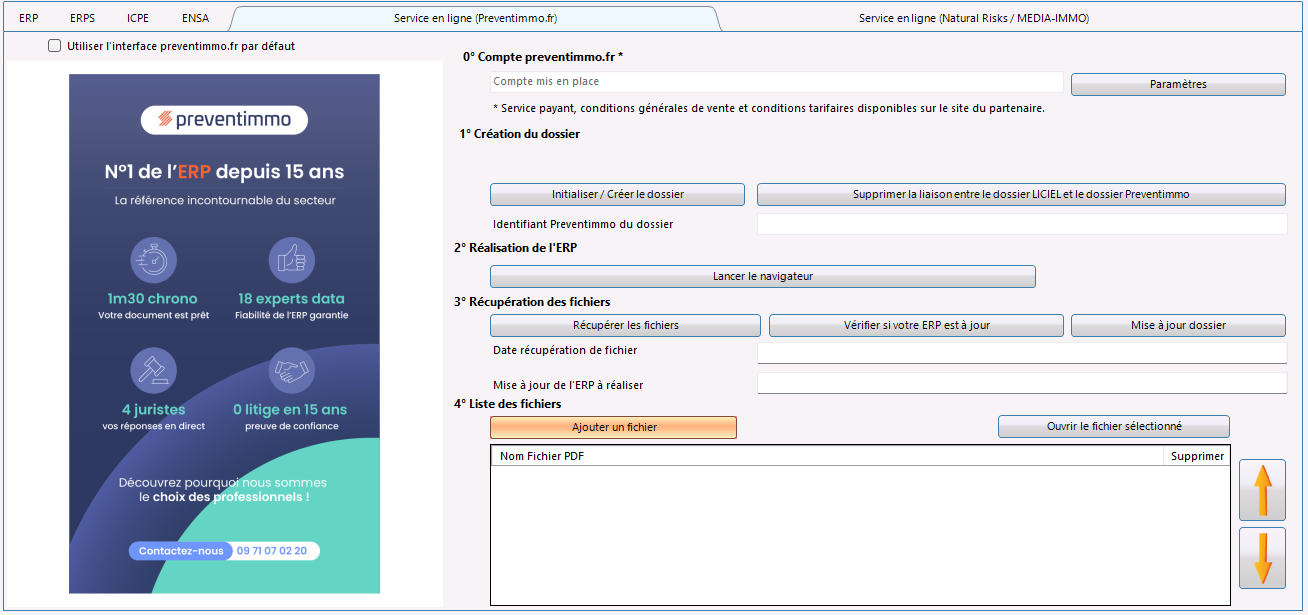This screenshot has width=1308, height=615.
Task: Switch to the ERP tab
Action: tap(29, 18)
